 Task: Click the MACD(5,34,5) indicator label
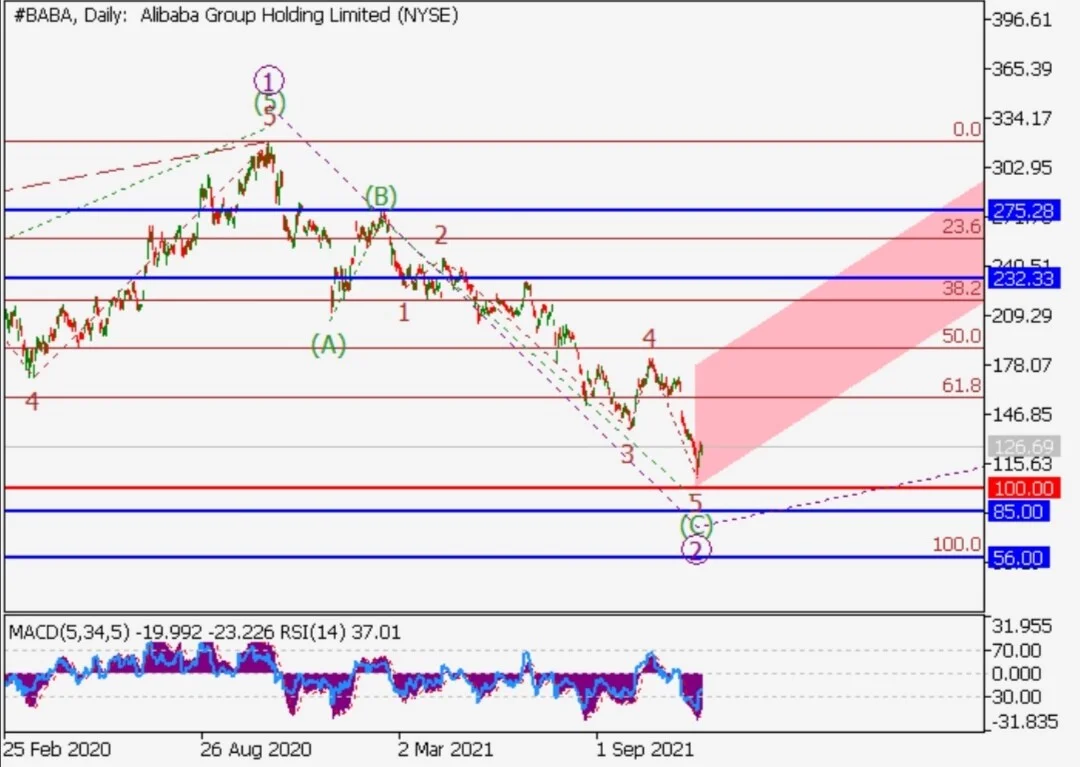tap(69, 632)
